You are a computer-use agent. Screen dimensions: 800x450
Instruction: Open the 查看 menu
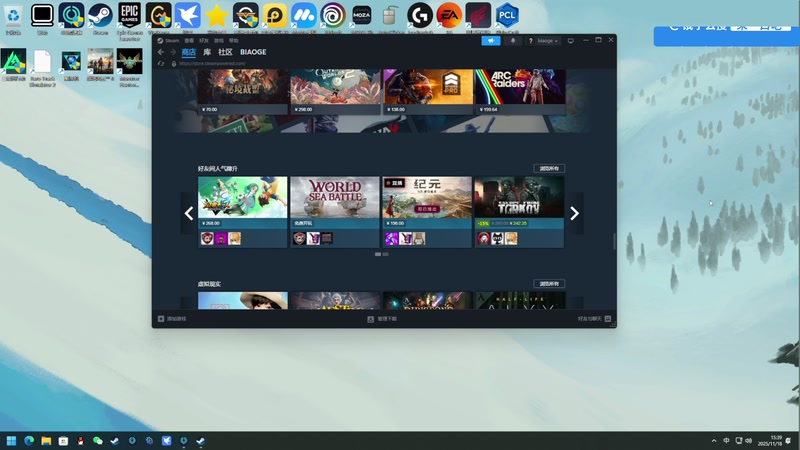tap(189, 40)
